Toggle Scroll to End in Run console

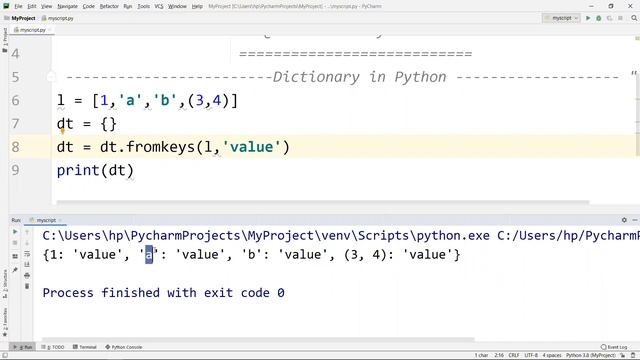point(27,264)
